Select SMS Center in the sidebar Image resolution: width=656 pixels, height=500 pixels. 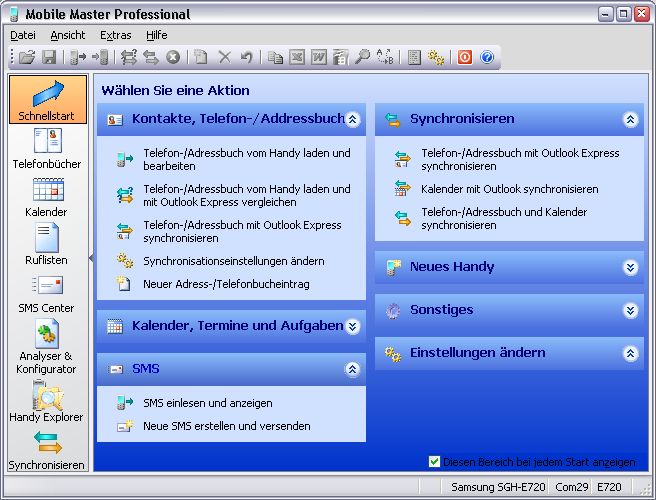[47, 292]
